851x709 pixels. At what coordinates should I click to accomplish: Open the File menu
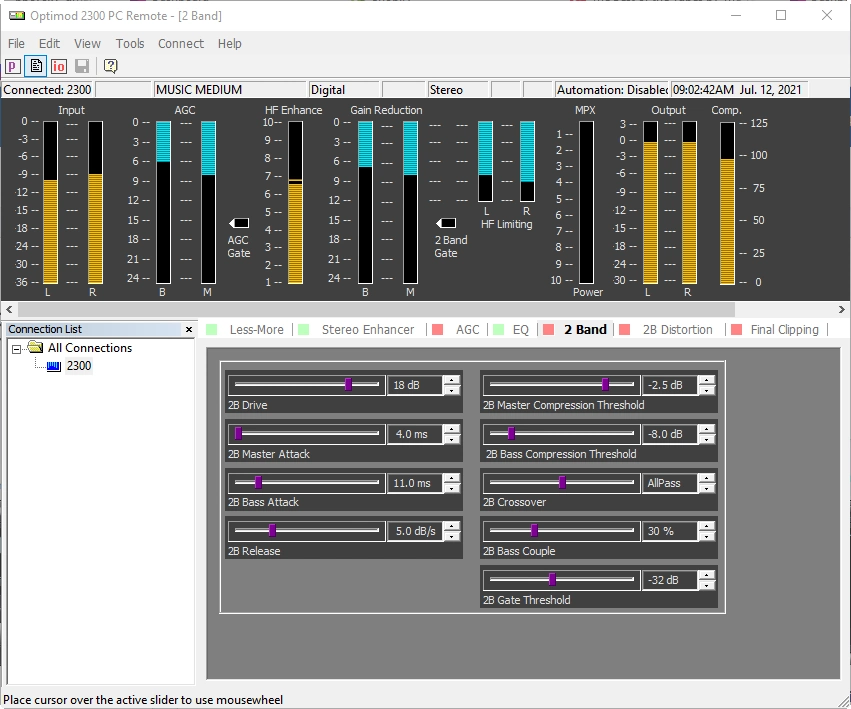point(16,43)
